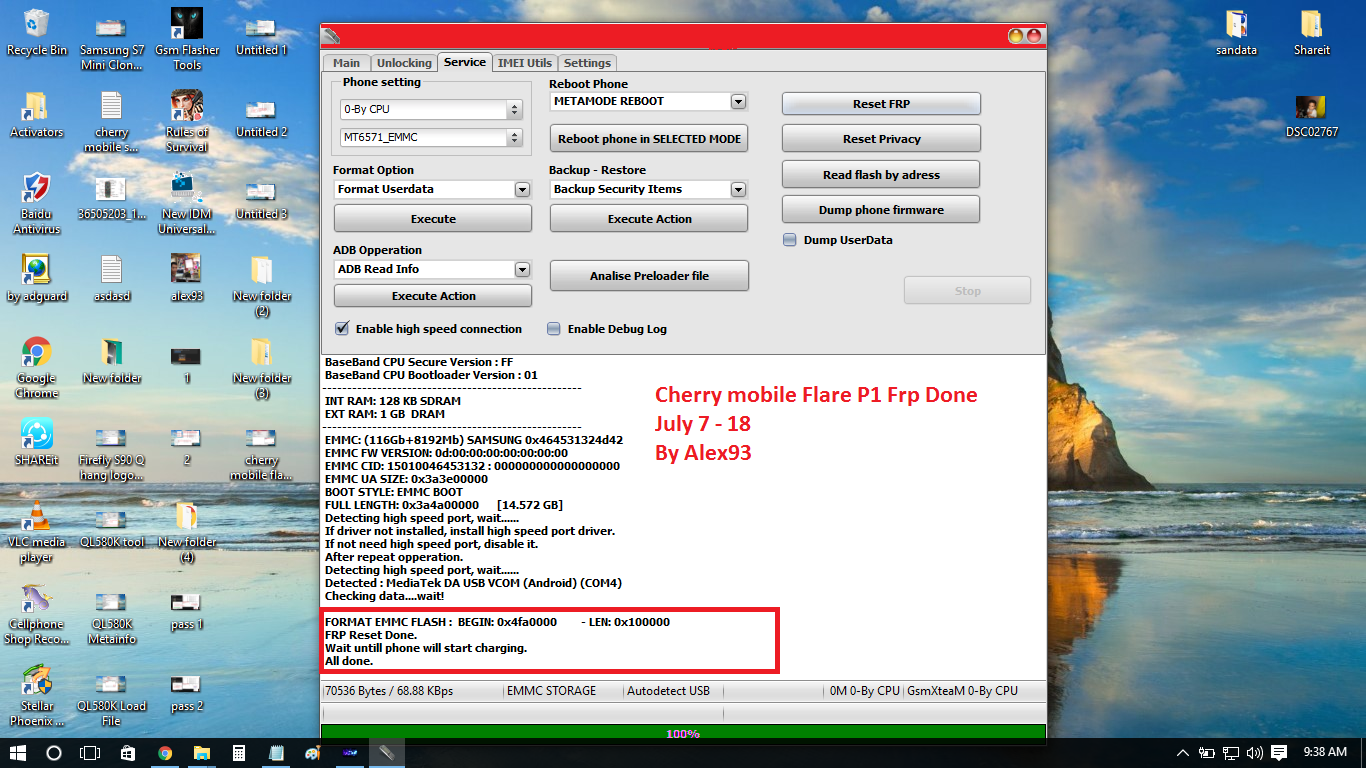Launch Stellar Phoenix desktop shortcut
This screenshot has height=768, width=1366.
click(x=37, y=696)
